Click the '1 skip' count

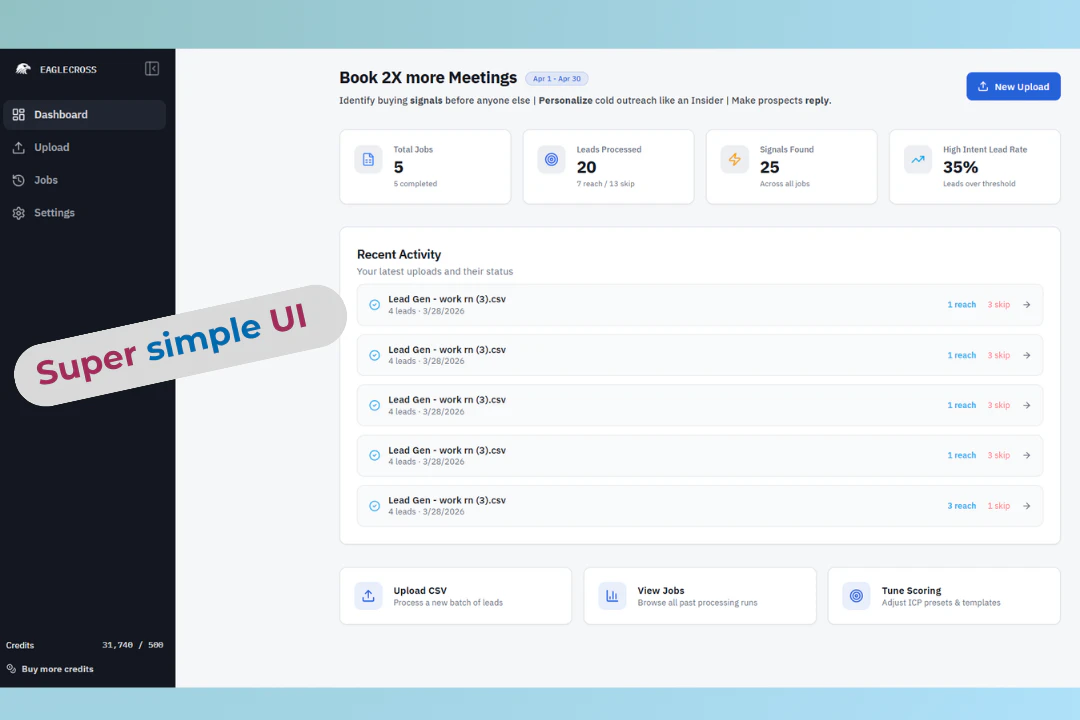(x=999, y=506)
